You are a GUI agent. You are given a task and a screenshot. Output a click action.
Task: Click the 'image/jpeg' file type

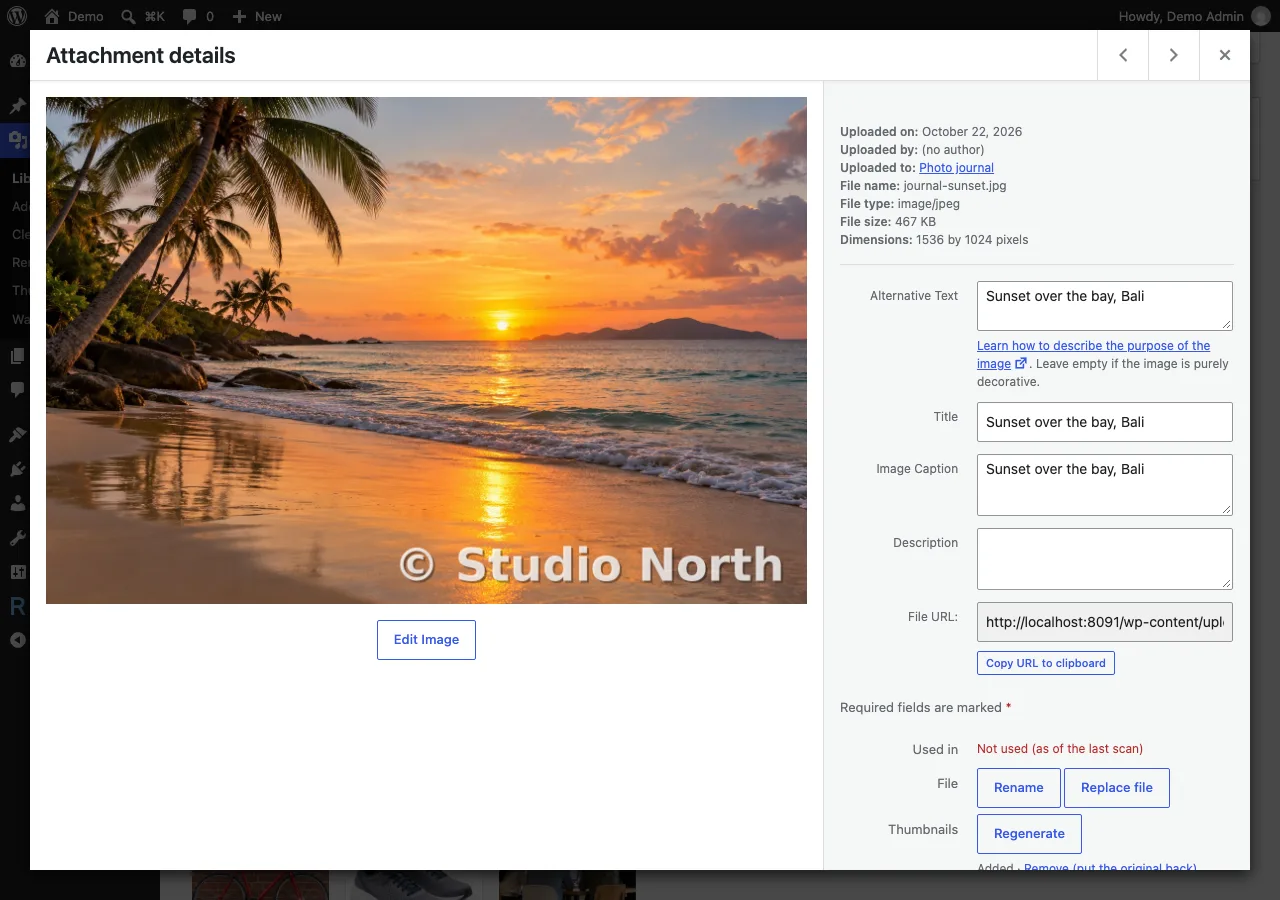pos(928,204)
